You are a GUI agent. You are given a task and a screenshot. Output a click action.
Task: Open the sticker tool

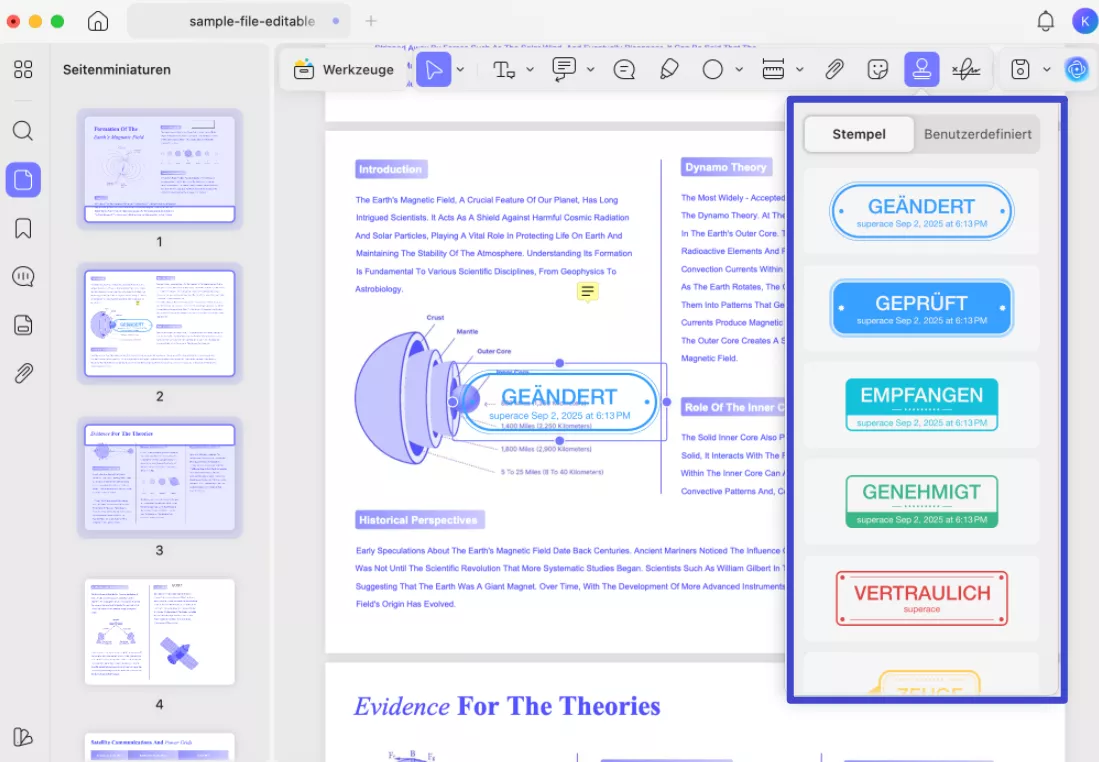(x=878, y=69)
